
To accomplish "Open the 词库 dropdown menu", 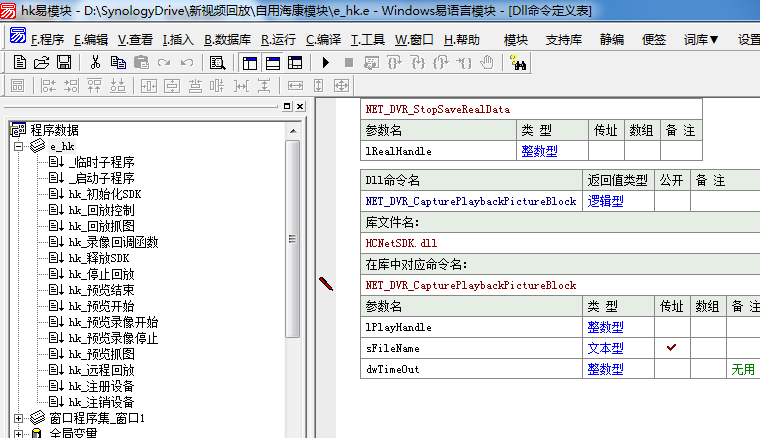I will tap(702, 40).
